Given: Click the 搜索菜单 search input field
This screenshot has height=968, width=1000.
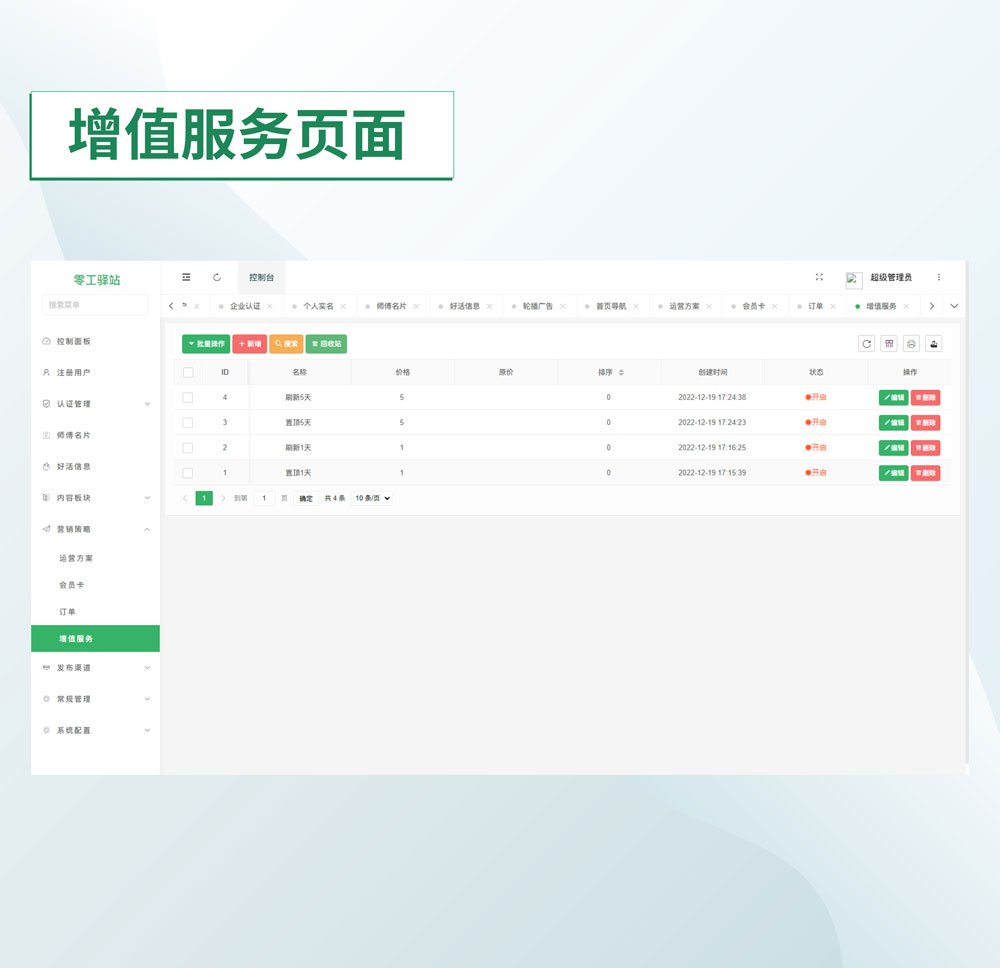Looking at the screenshot, I should pos(95,304).
